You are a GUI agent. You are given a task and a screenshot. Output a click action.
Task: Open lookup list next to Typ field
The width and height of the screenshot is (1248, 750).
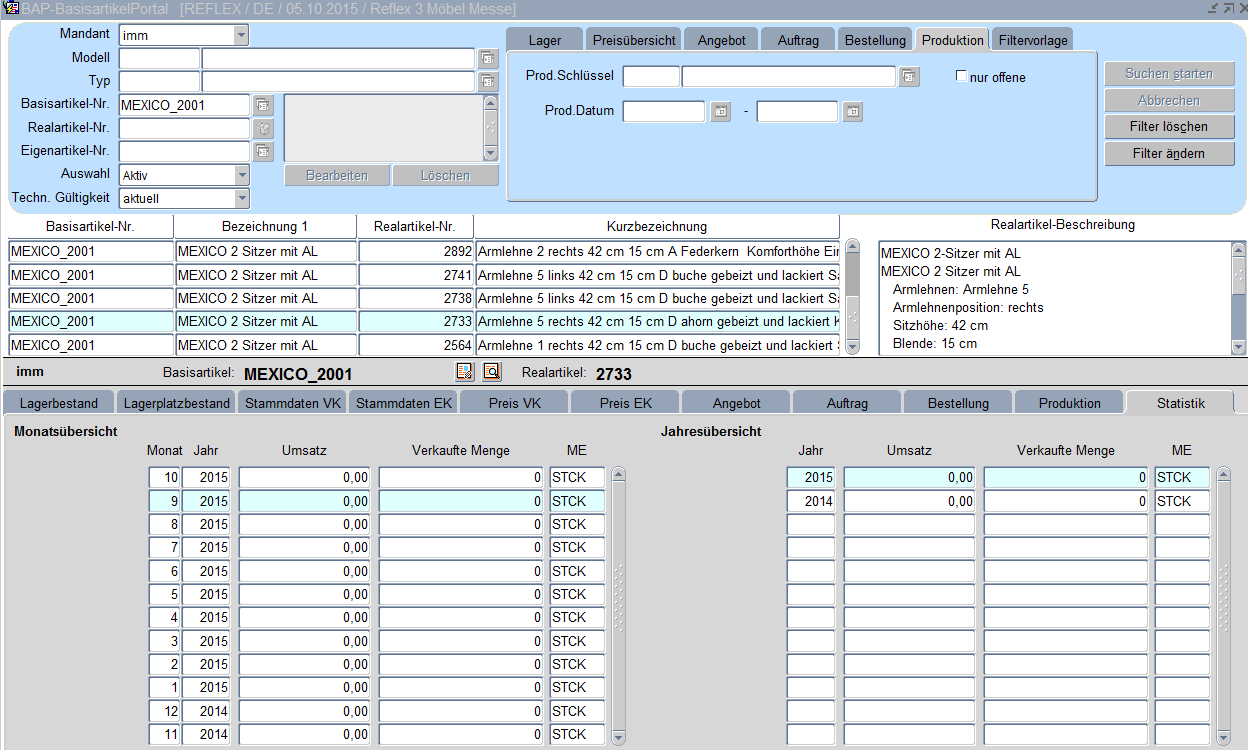coord(487,82)
